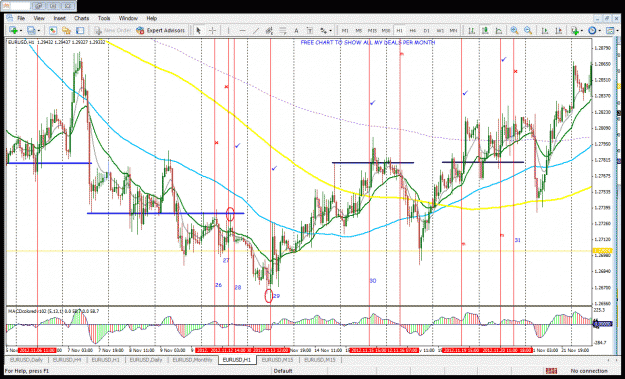Switch chart to Line Chart mode

tap(498, 30)
